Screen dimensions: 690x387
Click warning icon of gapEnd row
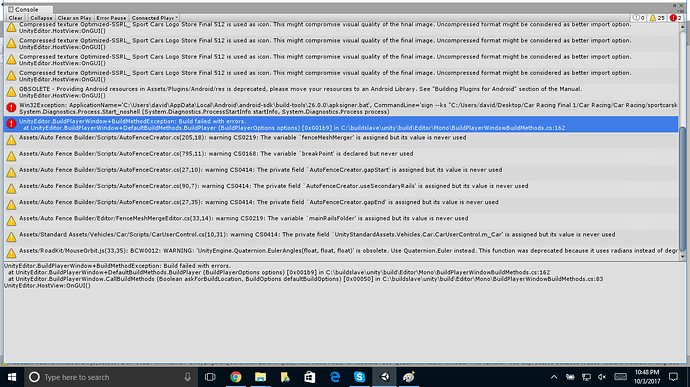click(11, 205)
